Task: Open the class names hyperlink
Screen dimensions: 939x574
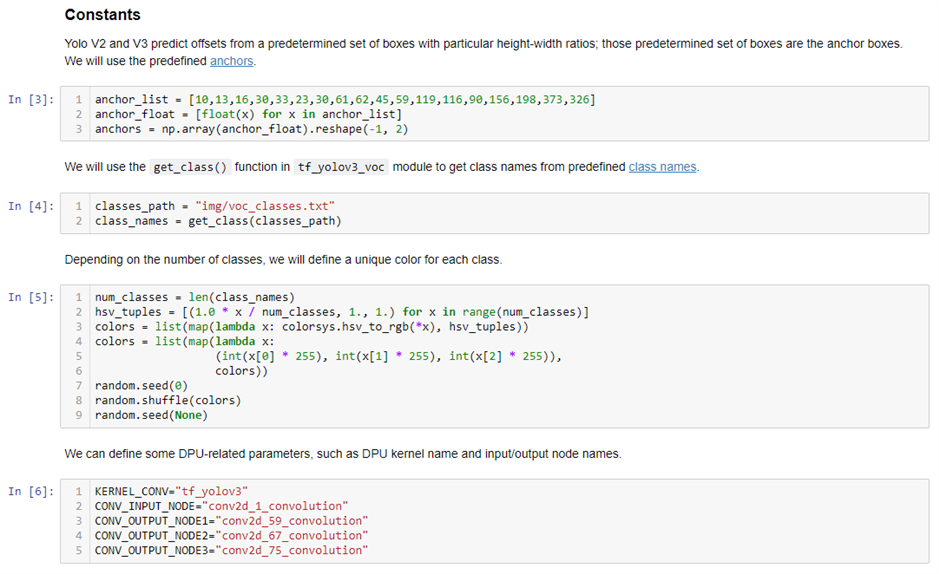Action: click(662, 167)
